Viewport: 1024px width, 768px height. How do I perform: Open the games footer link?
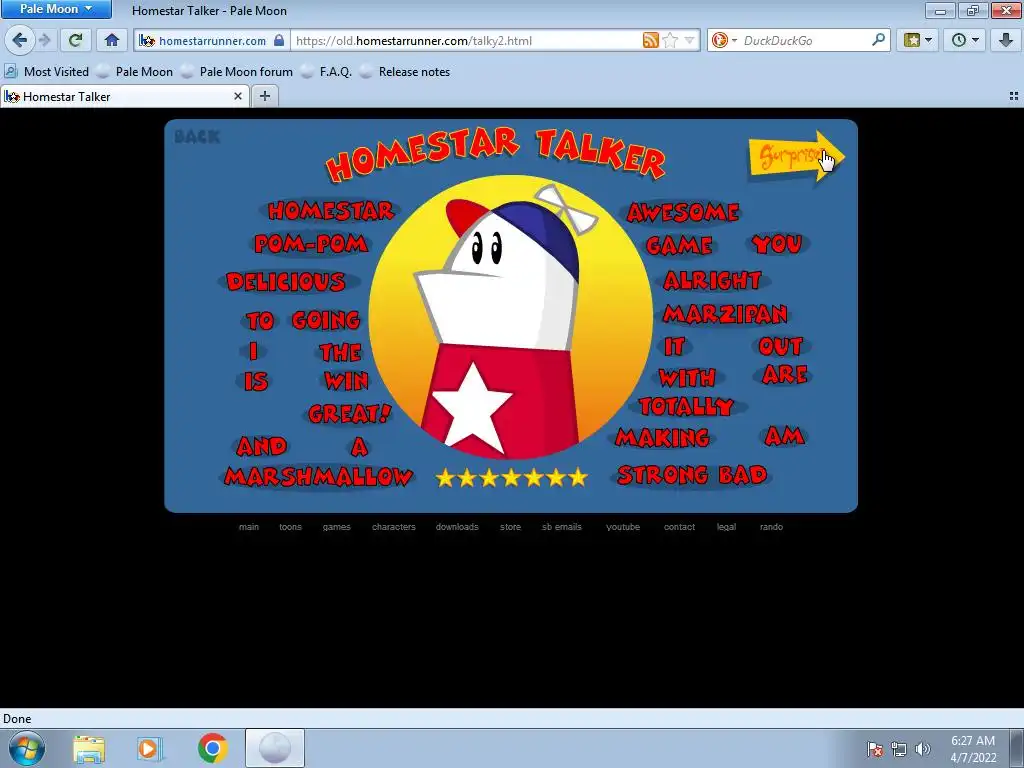tap(336, 527)
